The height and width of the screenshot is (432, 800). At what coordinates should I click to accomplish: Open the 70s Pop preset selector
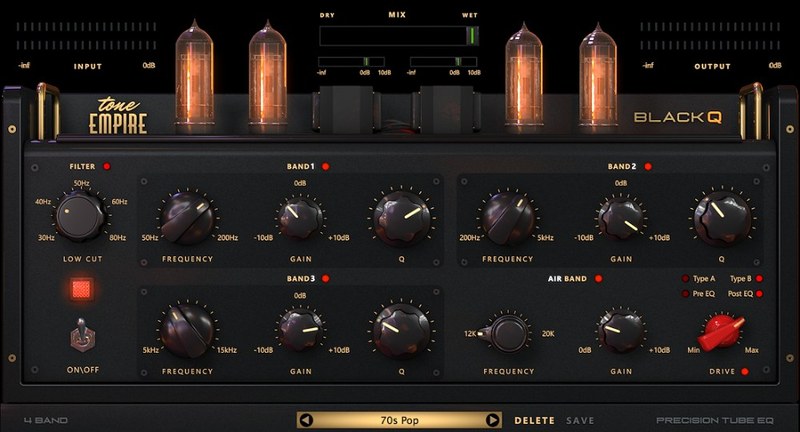coord(399,420)
